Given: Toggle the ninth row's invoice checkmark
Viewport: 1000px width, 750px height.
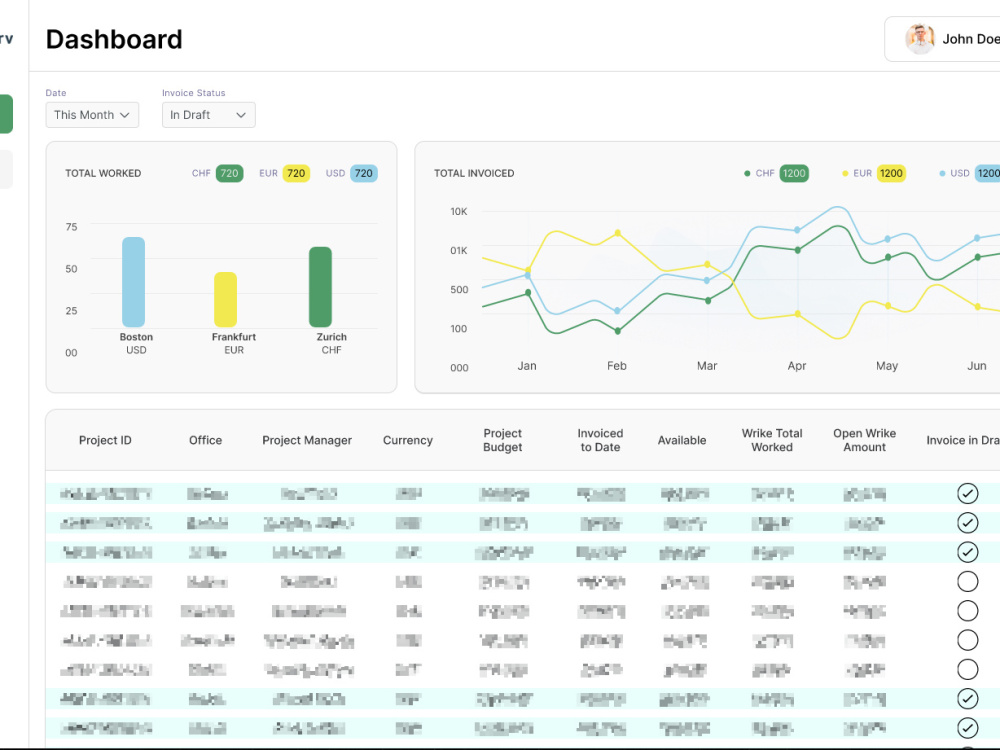Looking at the screenshot, I should pyautogui.click(x=967, y=728).
